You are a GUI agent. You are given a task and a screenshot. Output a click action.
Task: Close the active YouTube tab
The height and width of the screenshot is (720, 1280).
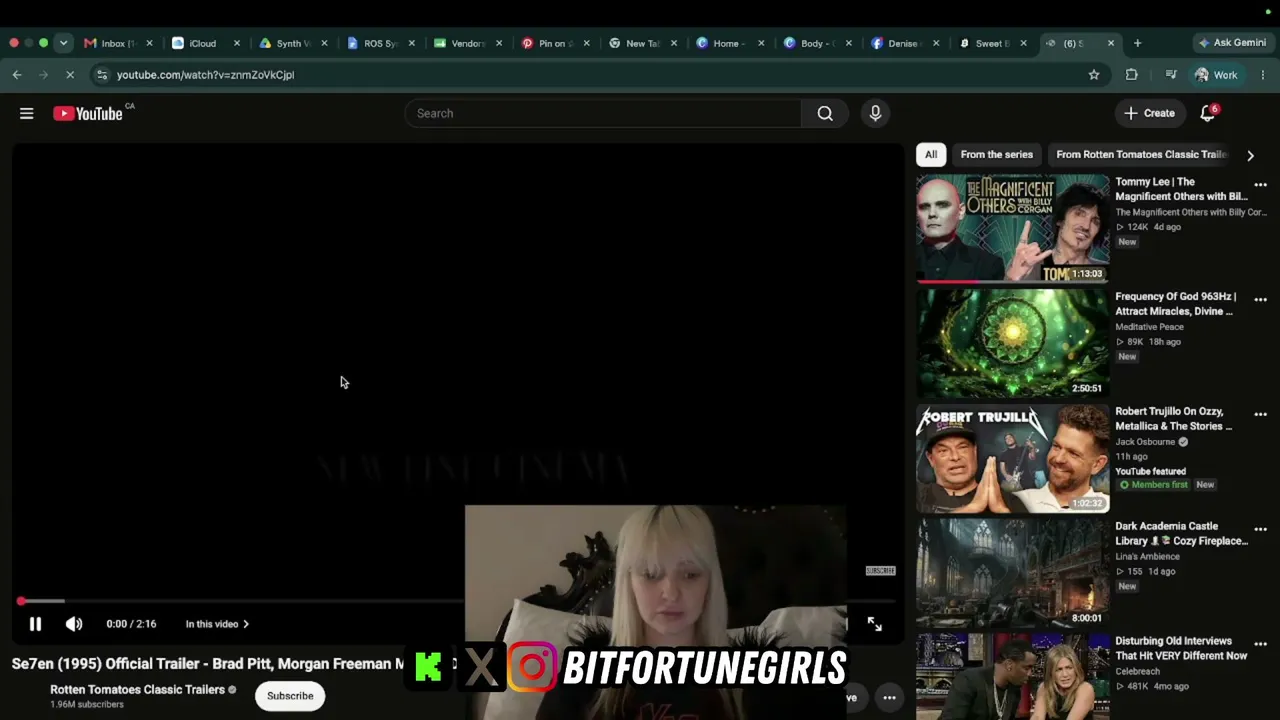[1111, 43]
